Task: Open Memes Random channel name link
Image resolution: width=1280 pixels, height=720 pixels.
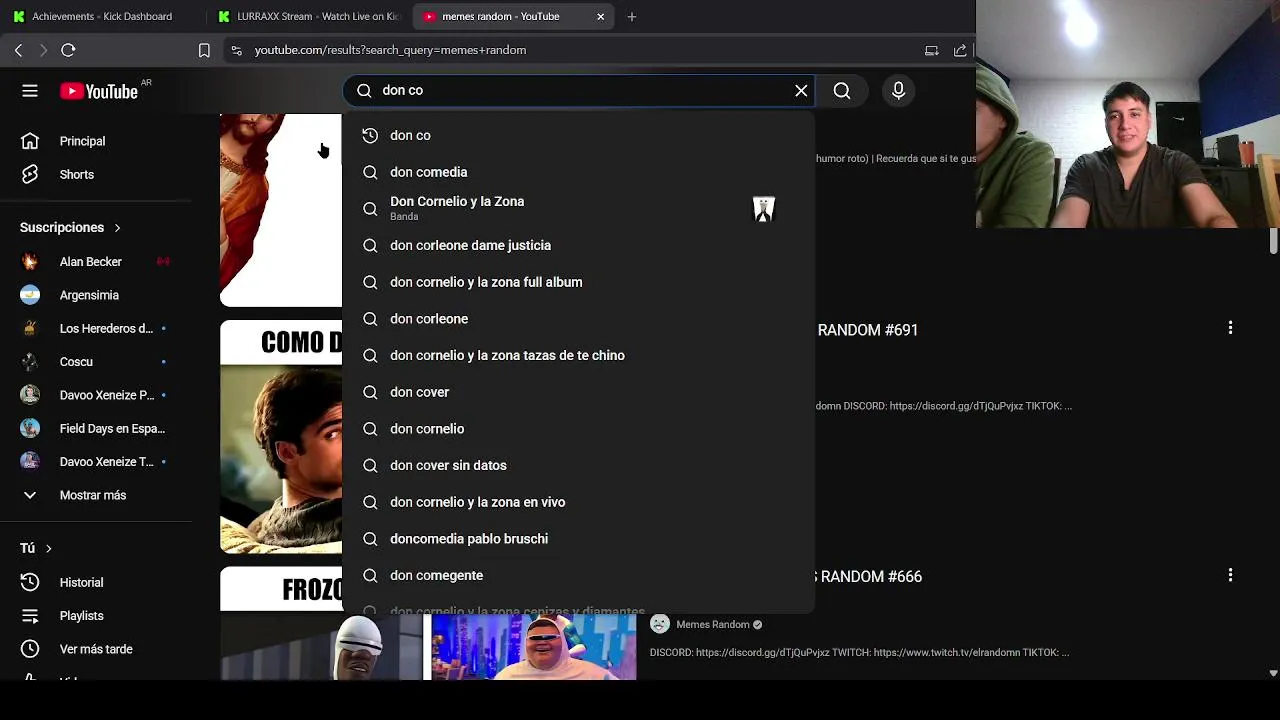Action: click(712, 625)
